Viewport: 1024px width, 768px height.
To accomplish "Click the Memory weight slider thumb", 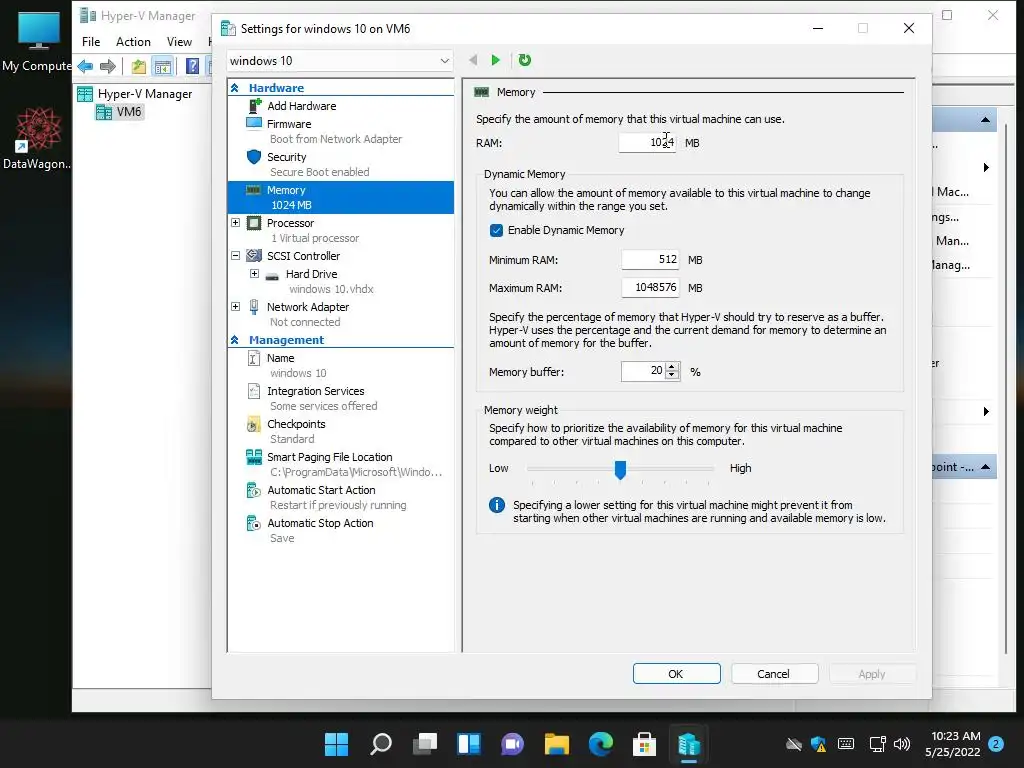I will (x=620, y=469).
